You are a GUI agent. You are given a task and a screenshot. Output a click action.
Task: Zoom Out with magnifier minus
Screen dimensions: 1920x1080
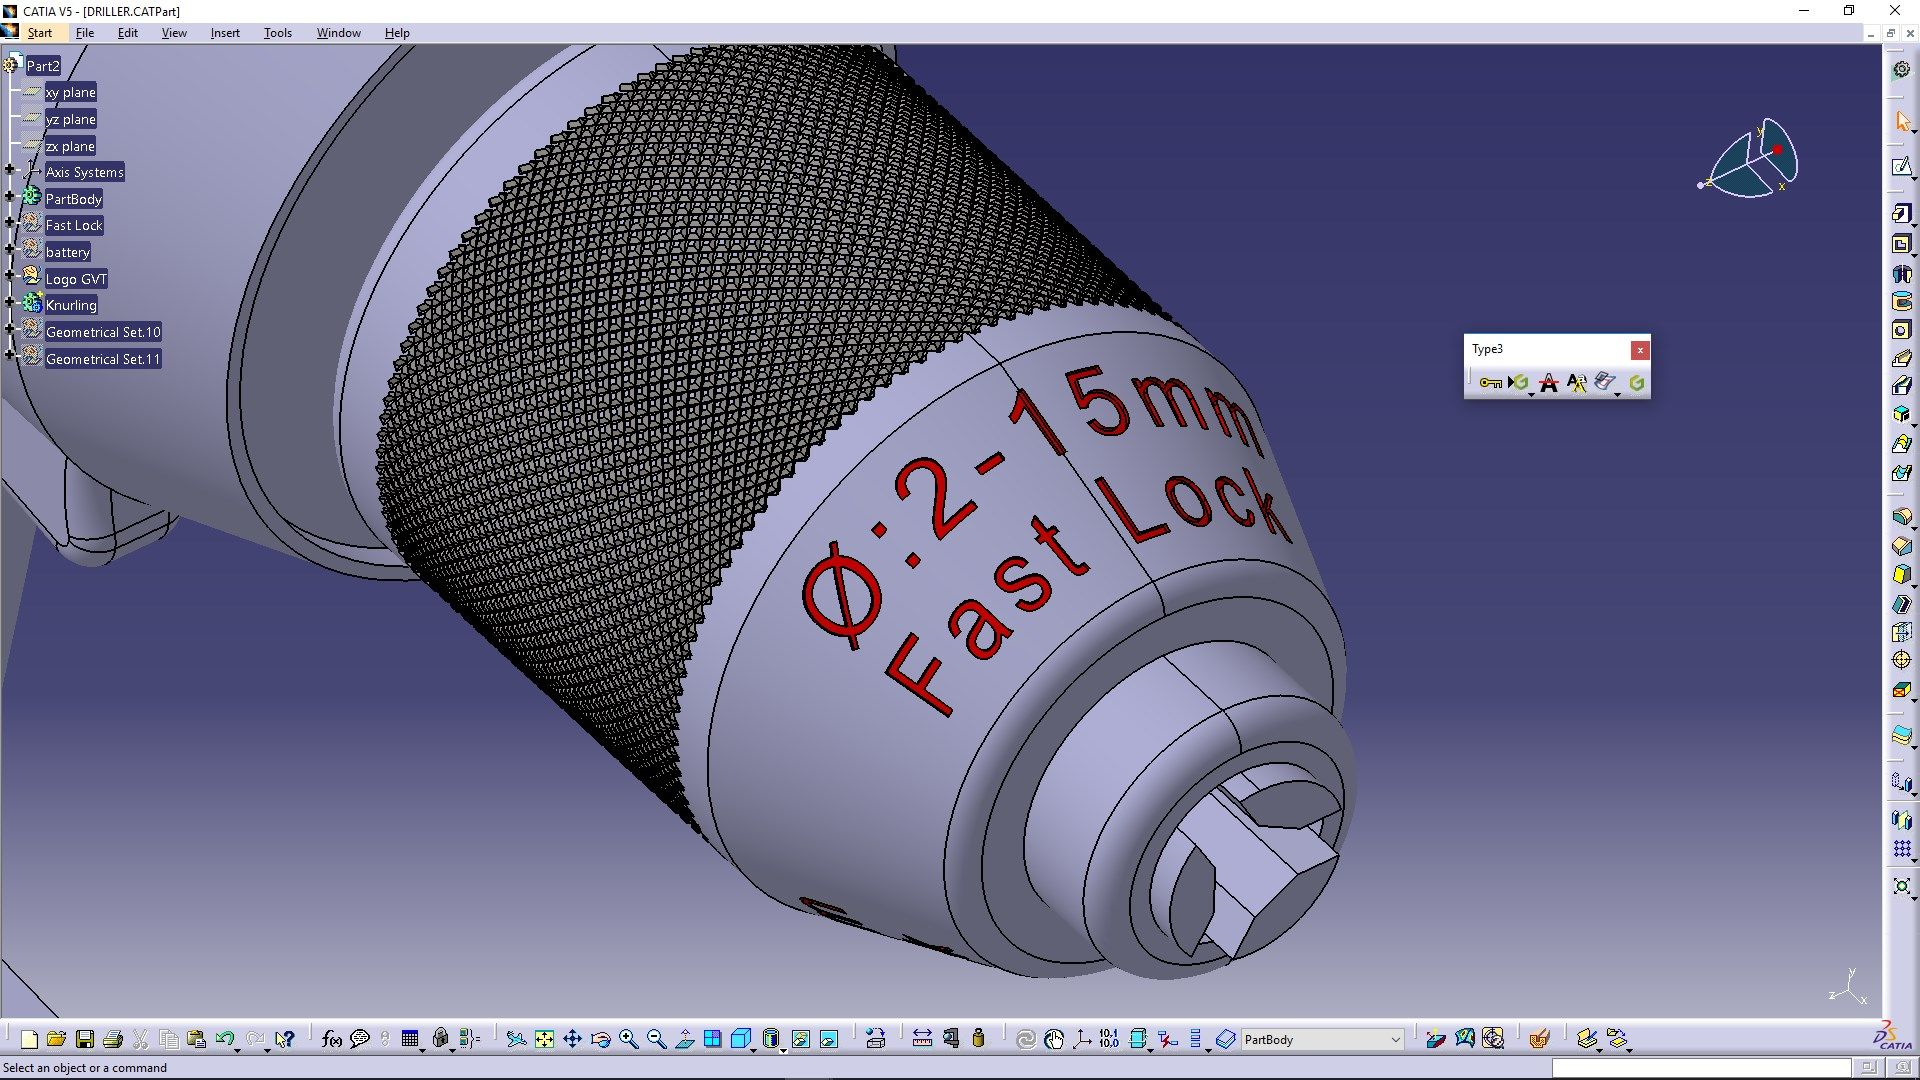point(656,1040)
